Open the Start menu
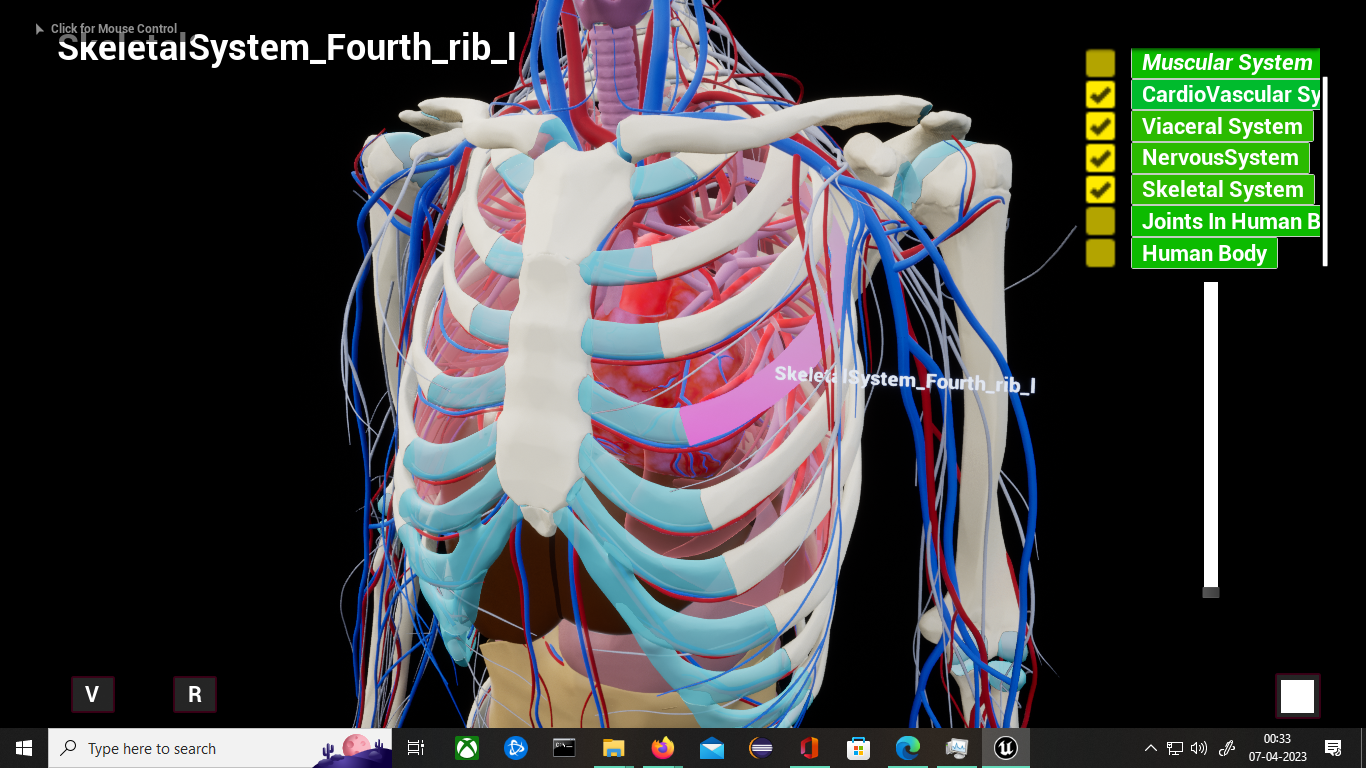The image size is (1366, 768). [22, 747]
